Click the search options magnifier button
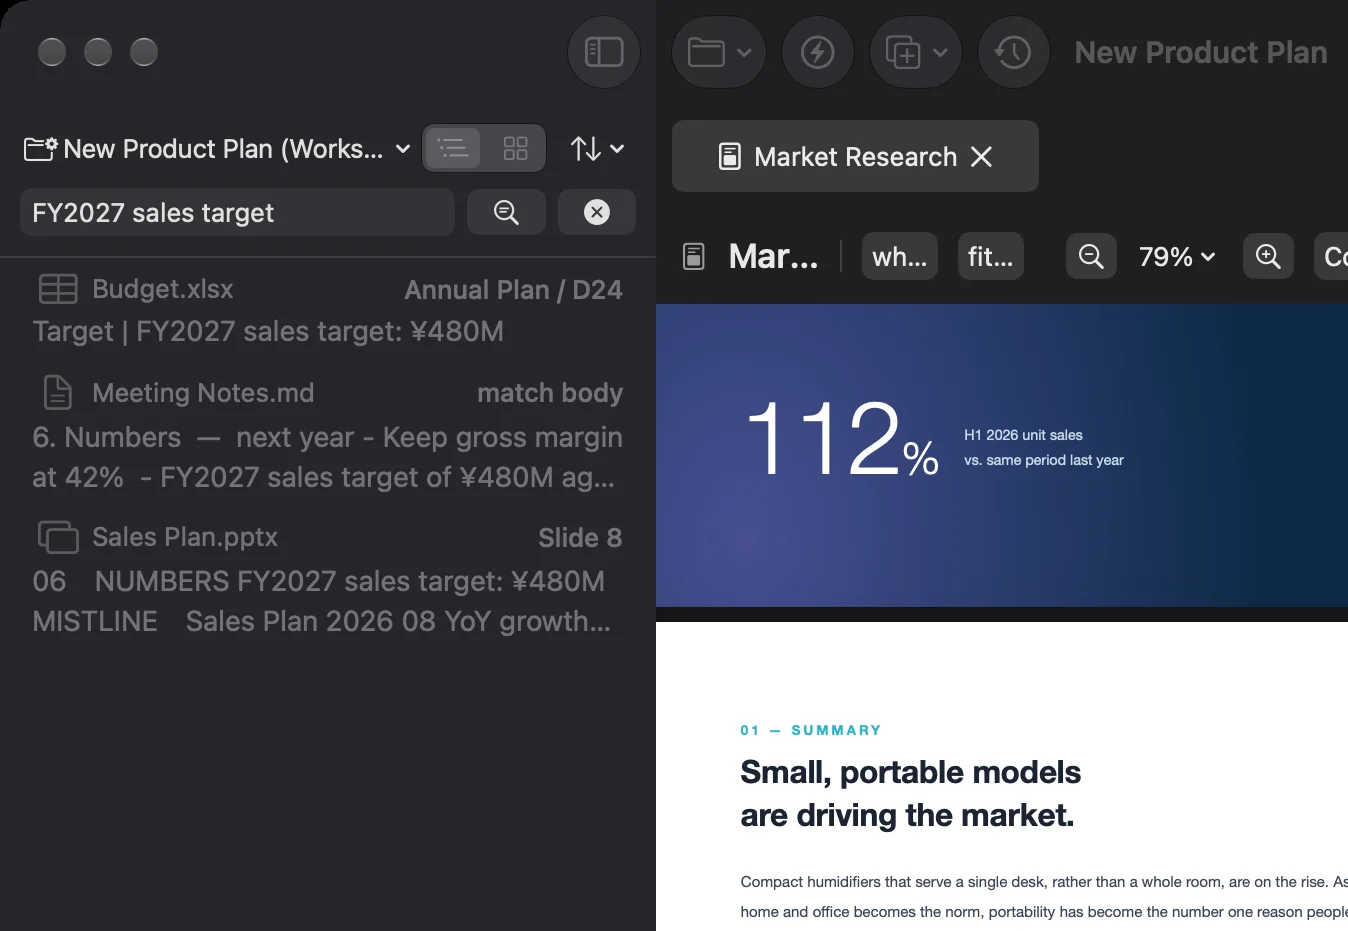This screenshot has width=1348, height=931. [506, 212]
